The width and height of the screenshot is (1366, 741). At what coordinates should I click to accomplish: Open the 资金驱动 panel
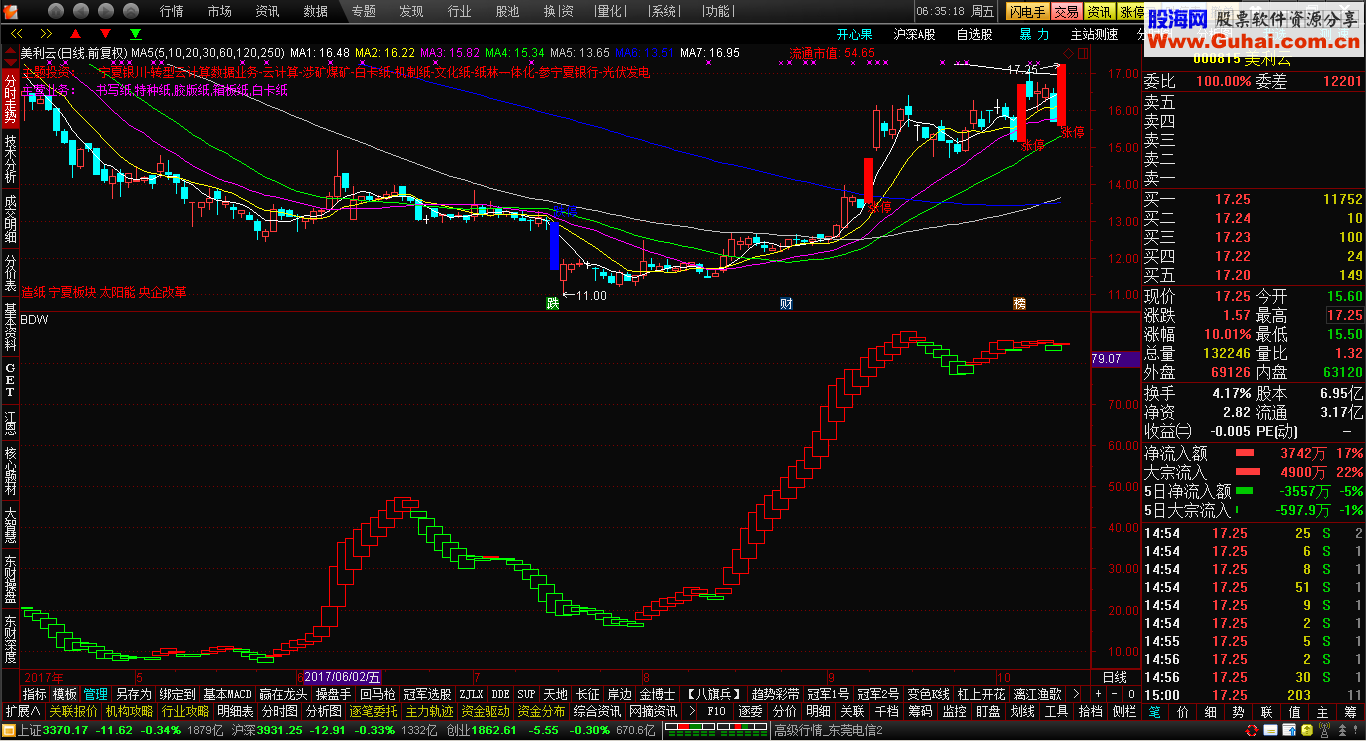coord(485,712)
